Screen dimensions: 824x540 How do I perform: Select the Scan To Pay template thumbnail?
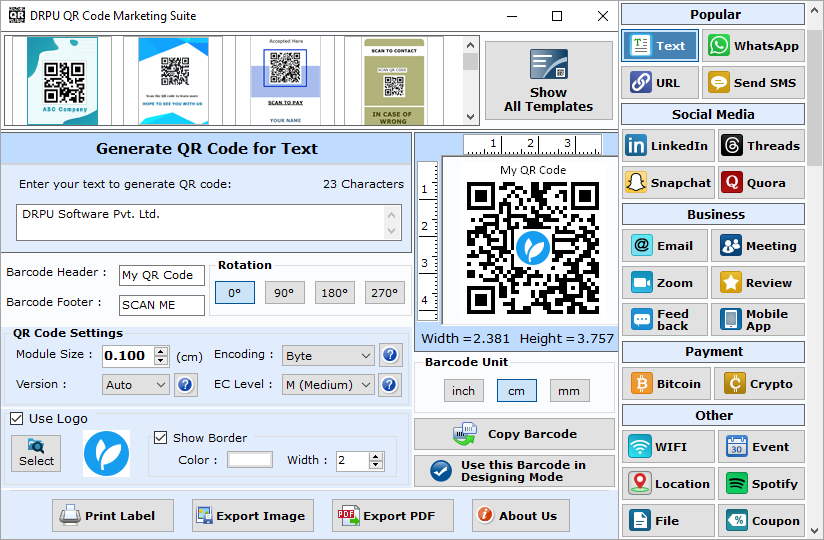tap(285, 80)
